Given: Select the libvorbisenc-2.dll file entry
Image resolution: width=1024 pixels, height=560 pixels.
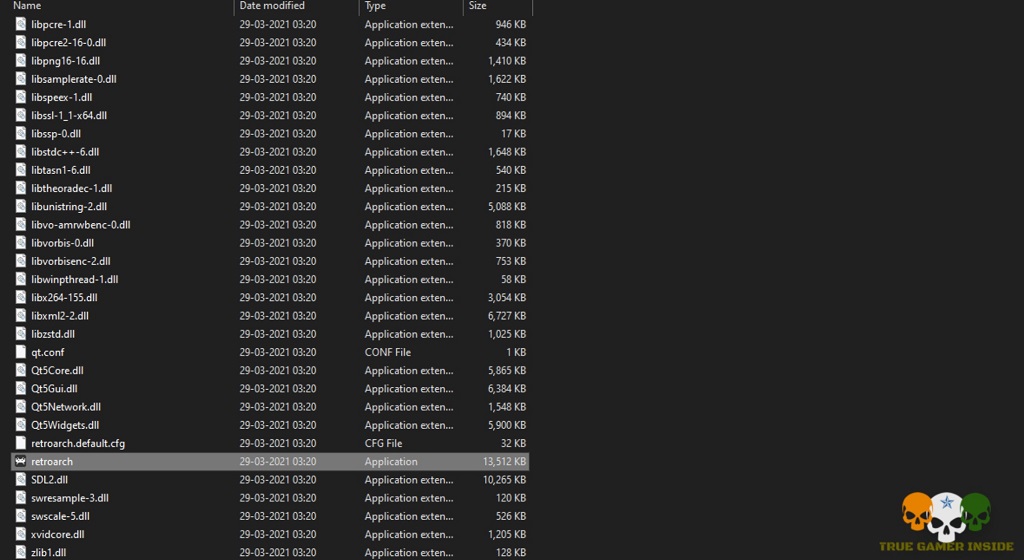Looking at the screenshot, I should (71, 261).
